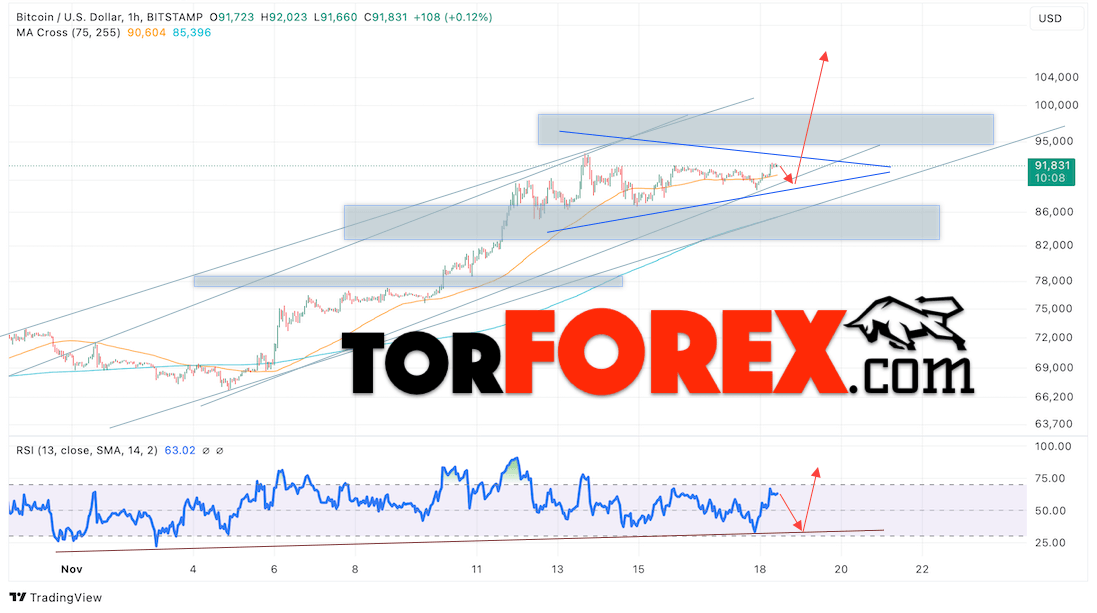Screen dimensions: 1097x613
Task: Click the change value +108 (+0.12%)
Action: [x=453, y=17]
